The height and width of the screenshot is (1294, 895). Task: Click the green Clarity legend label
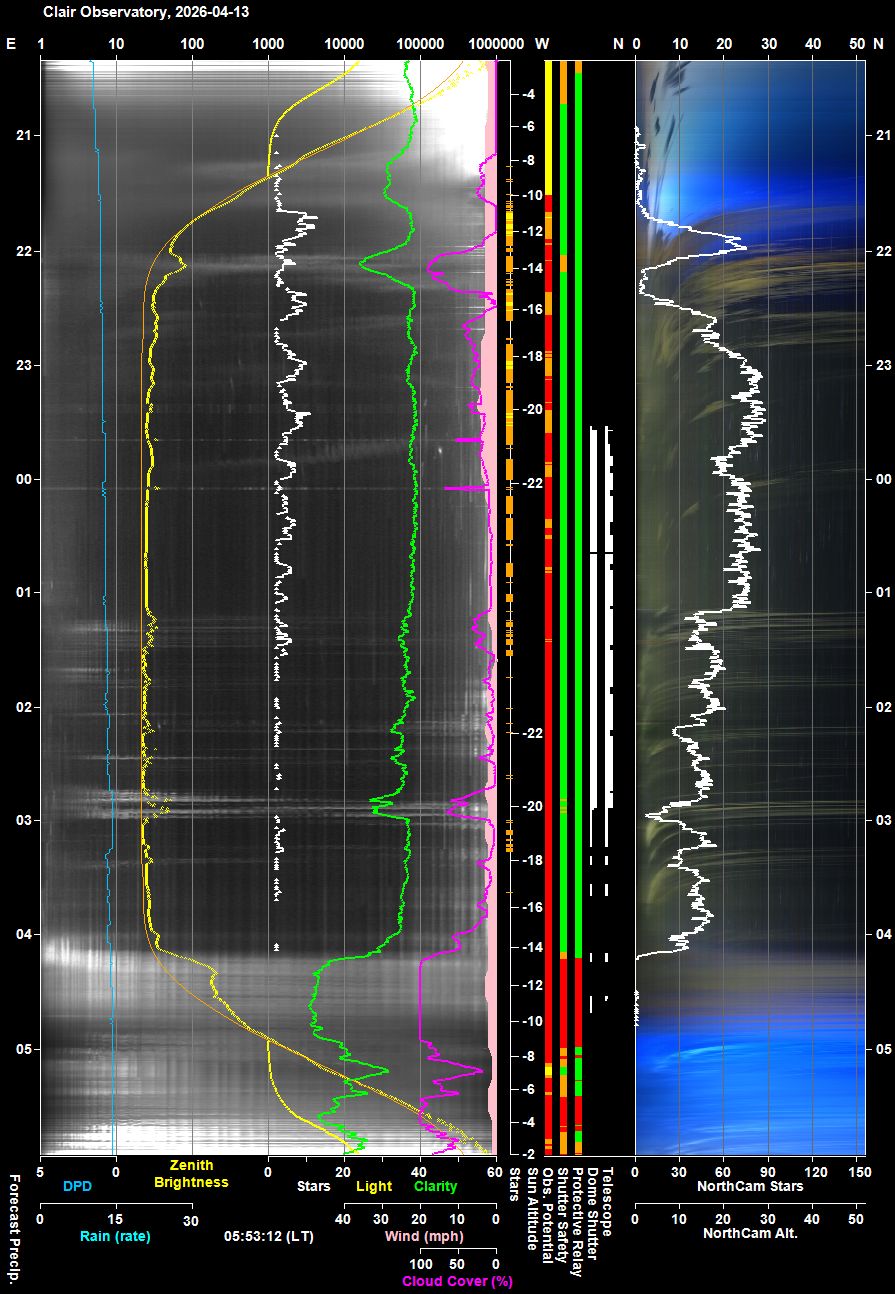(435, 1186)
